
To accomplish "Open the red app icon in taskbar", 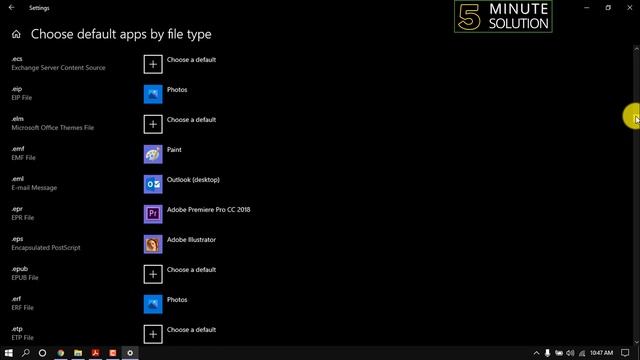I will point(113,353).
